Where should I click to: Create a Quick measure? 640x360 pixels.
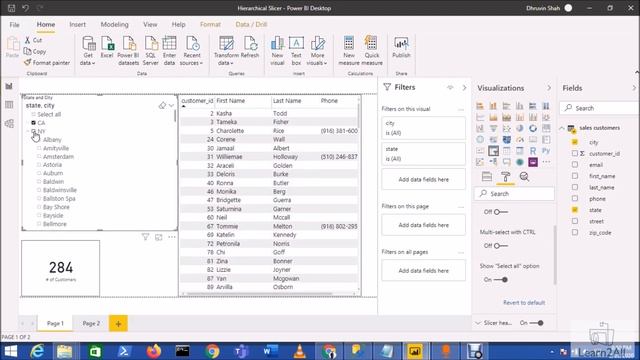click(372, 51)
